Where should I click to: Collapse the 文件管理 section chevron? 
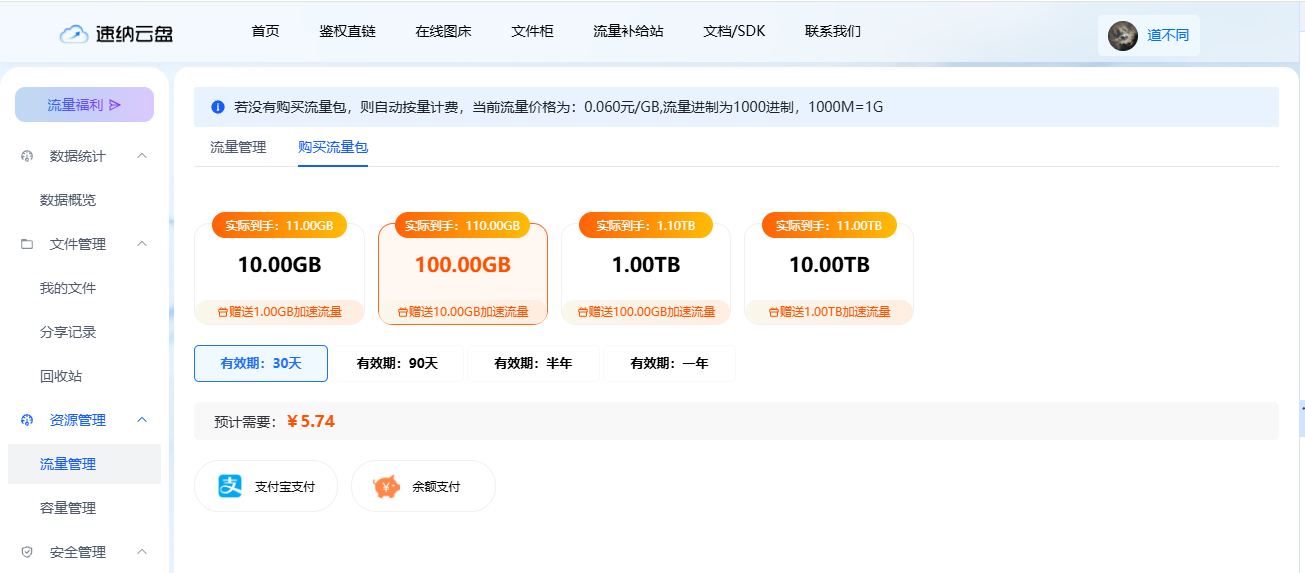tap(142, 244)
